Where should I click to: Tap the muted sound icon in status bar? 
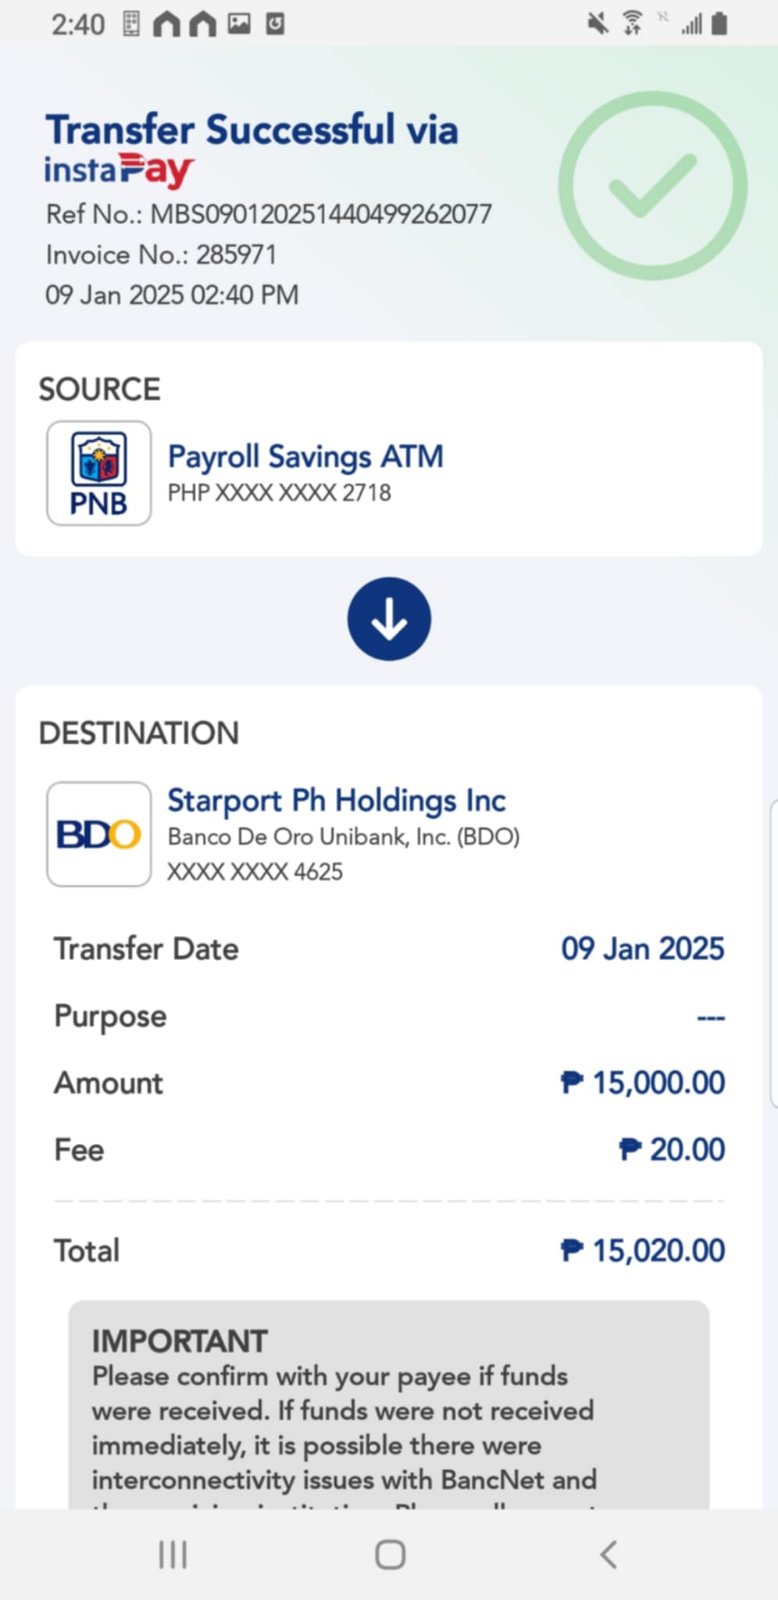point(597,23)
